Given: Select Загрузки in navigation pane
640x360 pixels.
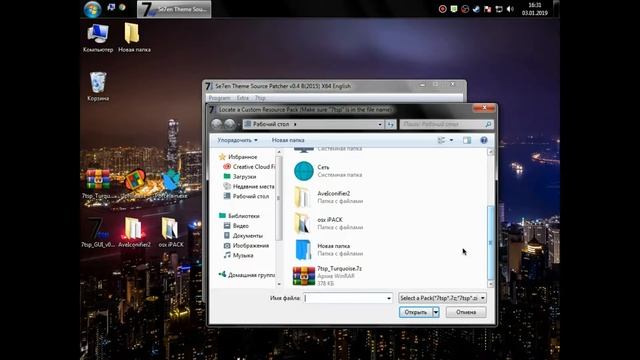Looking at the screenshot, I should pyautogui.click(x=240, y=176).
